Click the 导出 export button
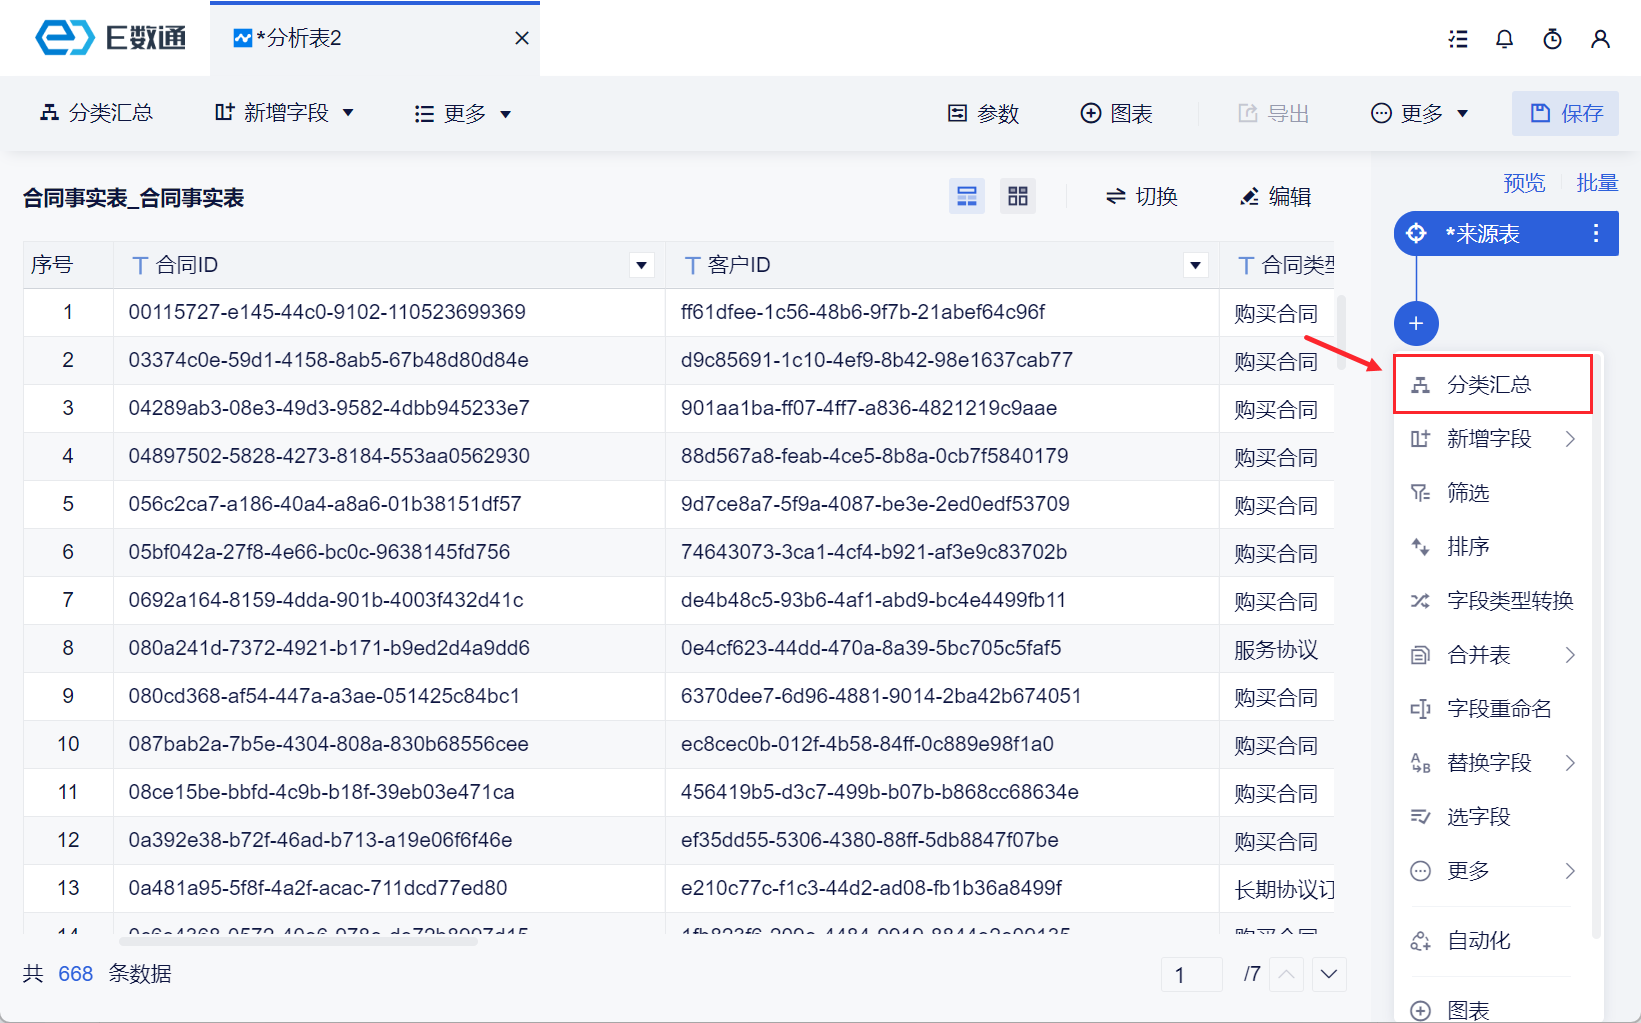 point(1273,114)
